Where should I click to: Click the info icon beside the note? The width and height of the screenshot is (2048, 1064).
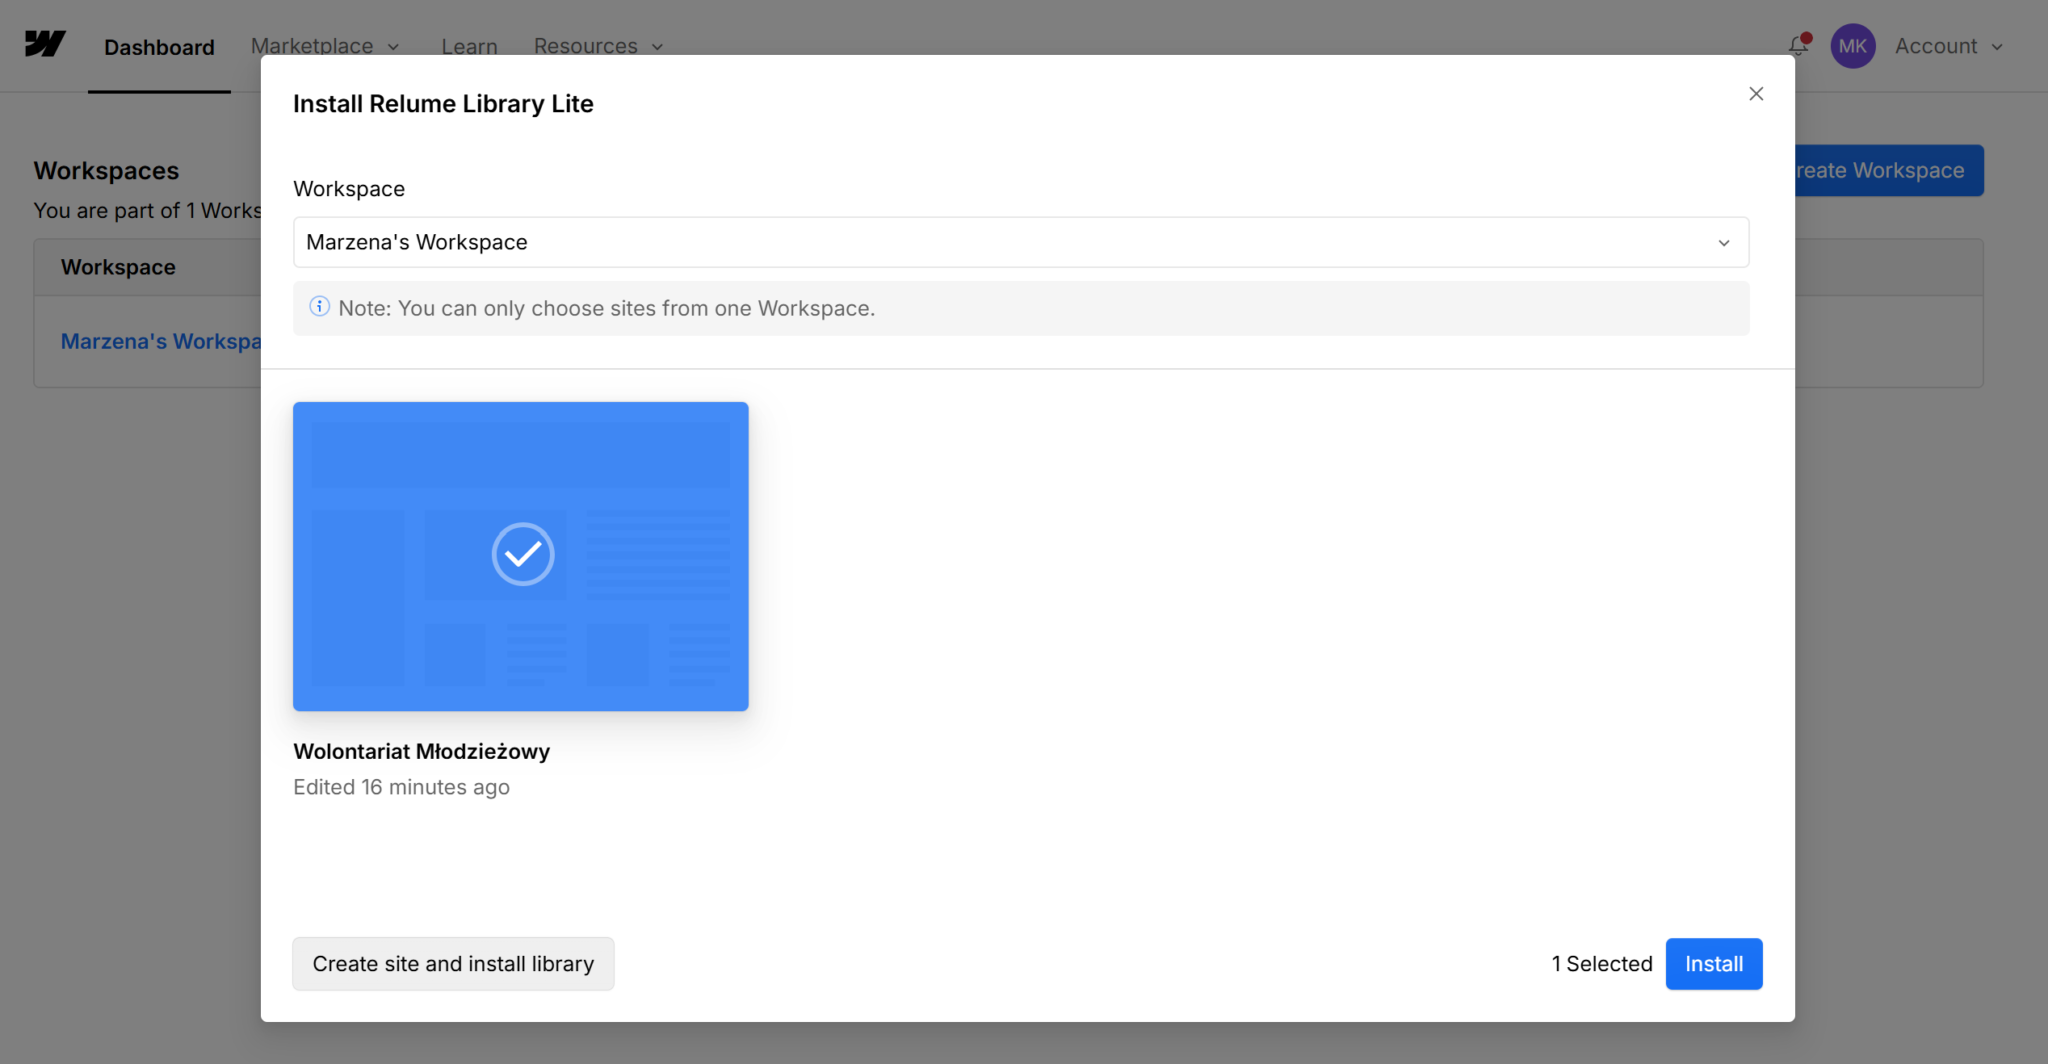click(319, 307)
